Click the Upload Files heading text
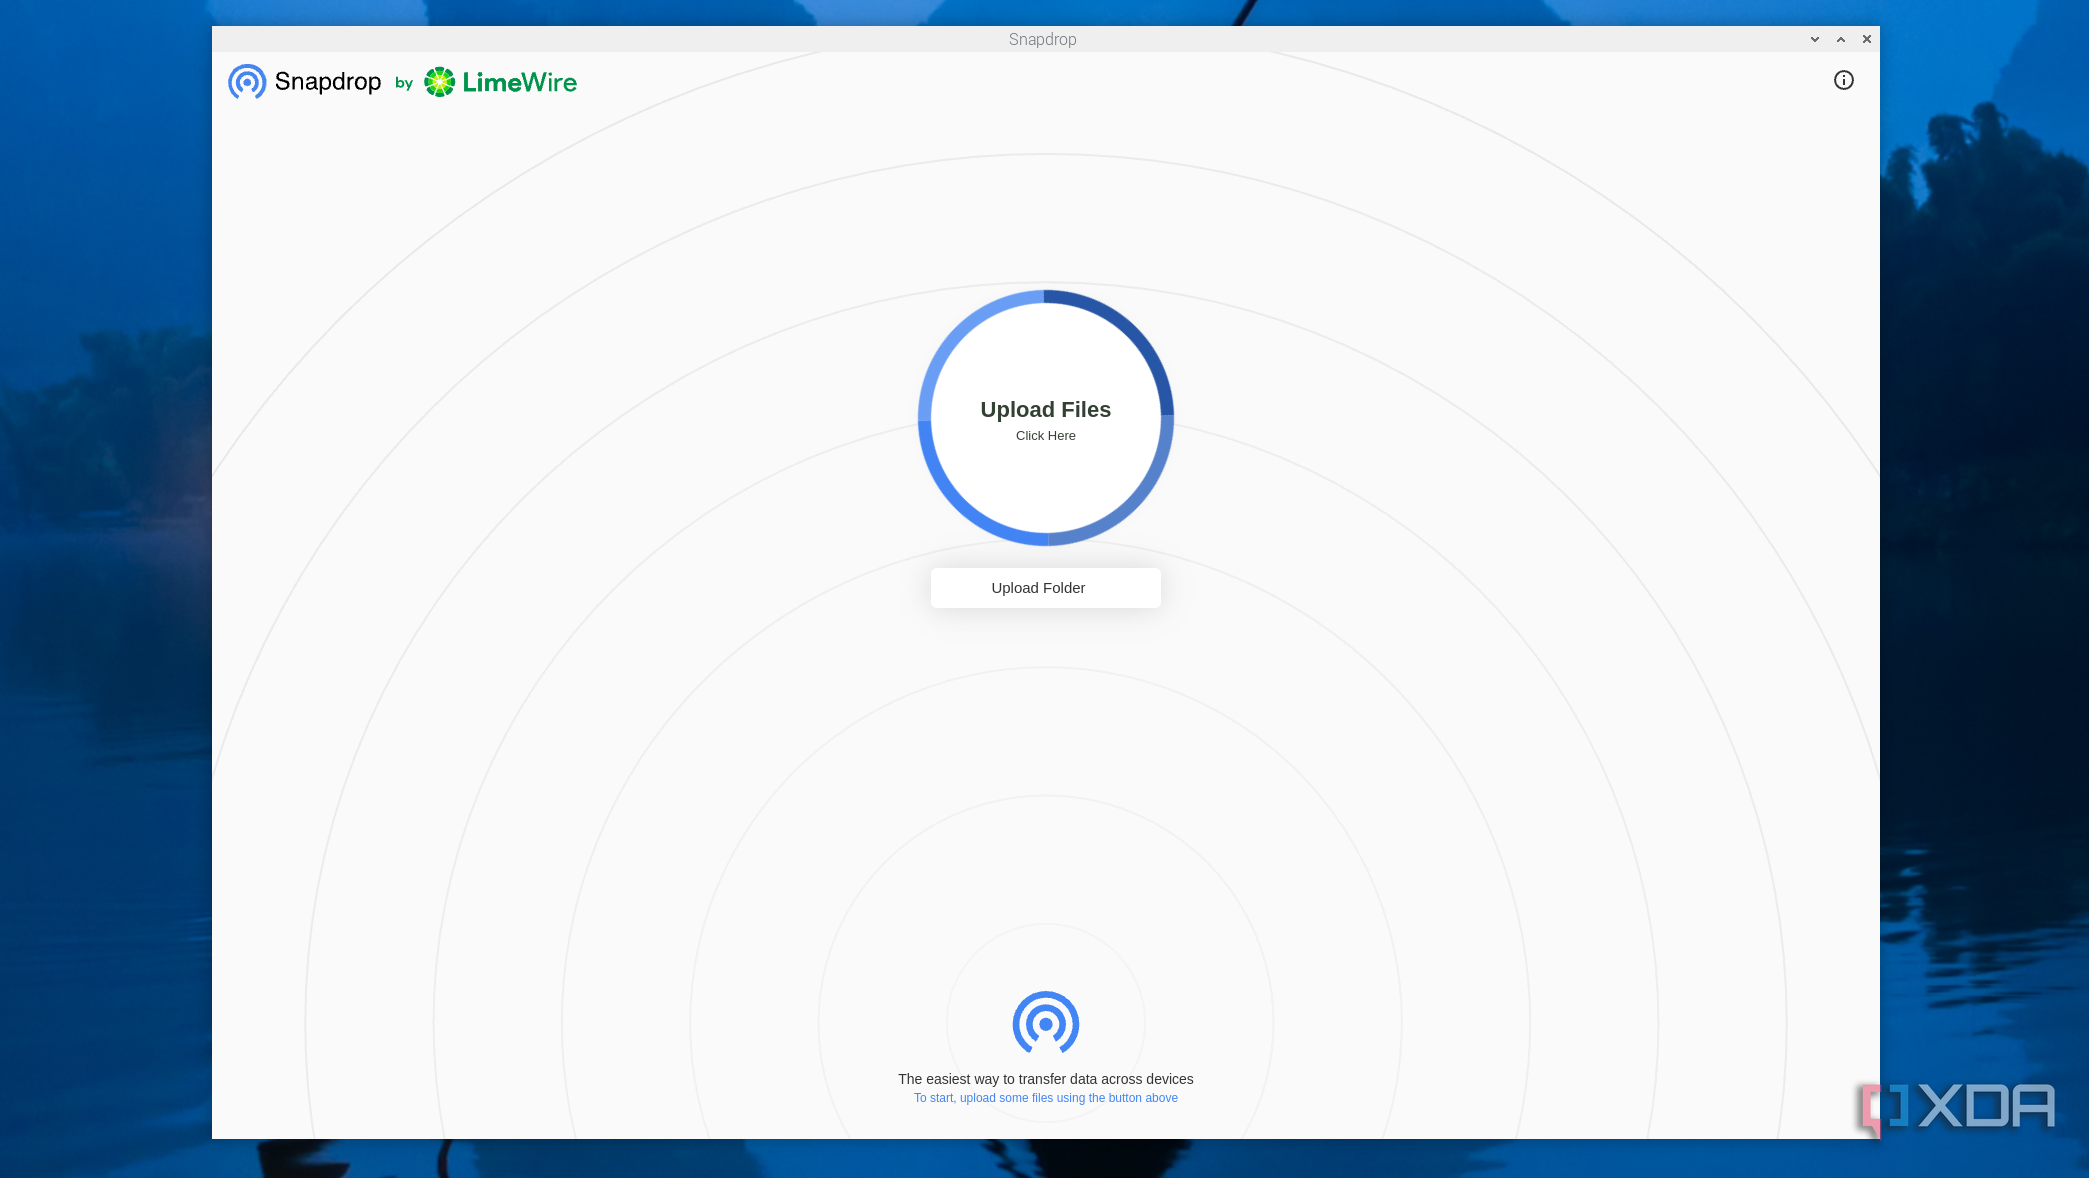 pos(1045,409)
